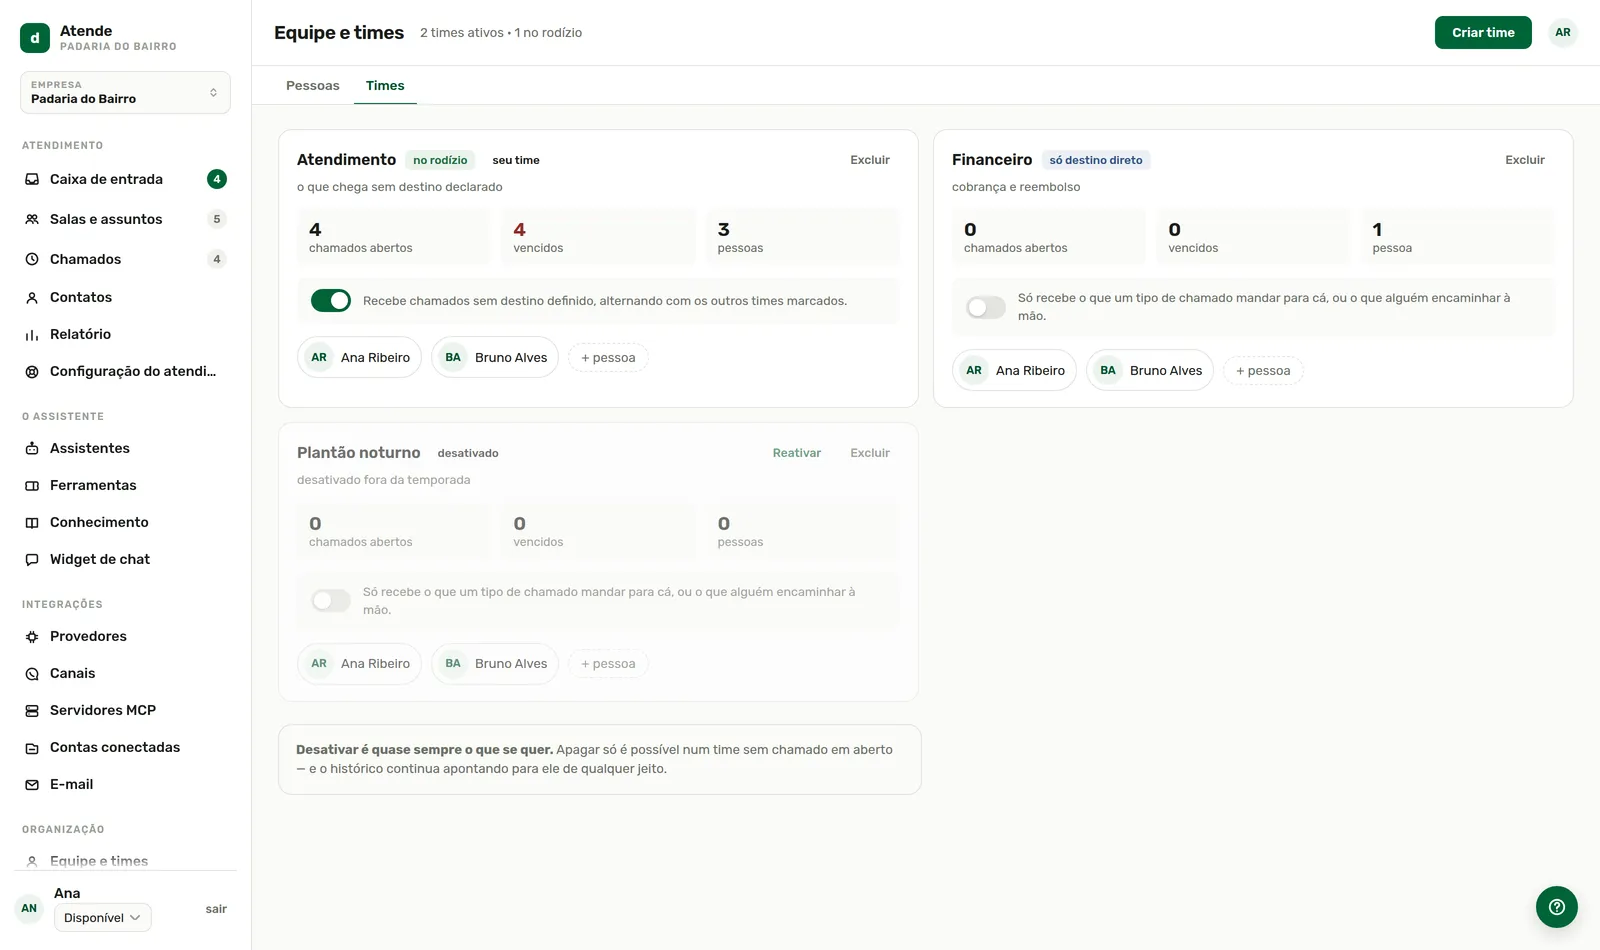Viewport: 1600px width, 950px height.
Task: Click the AR user avatar in header
Action: pyautogui.click(x=1562, y=32)
